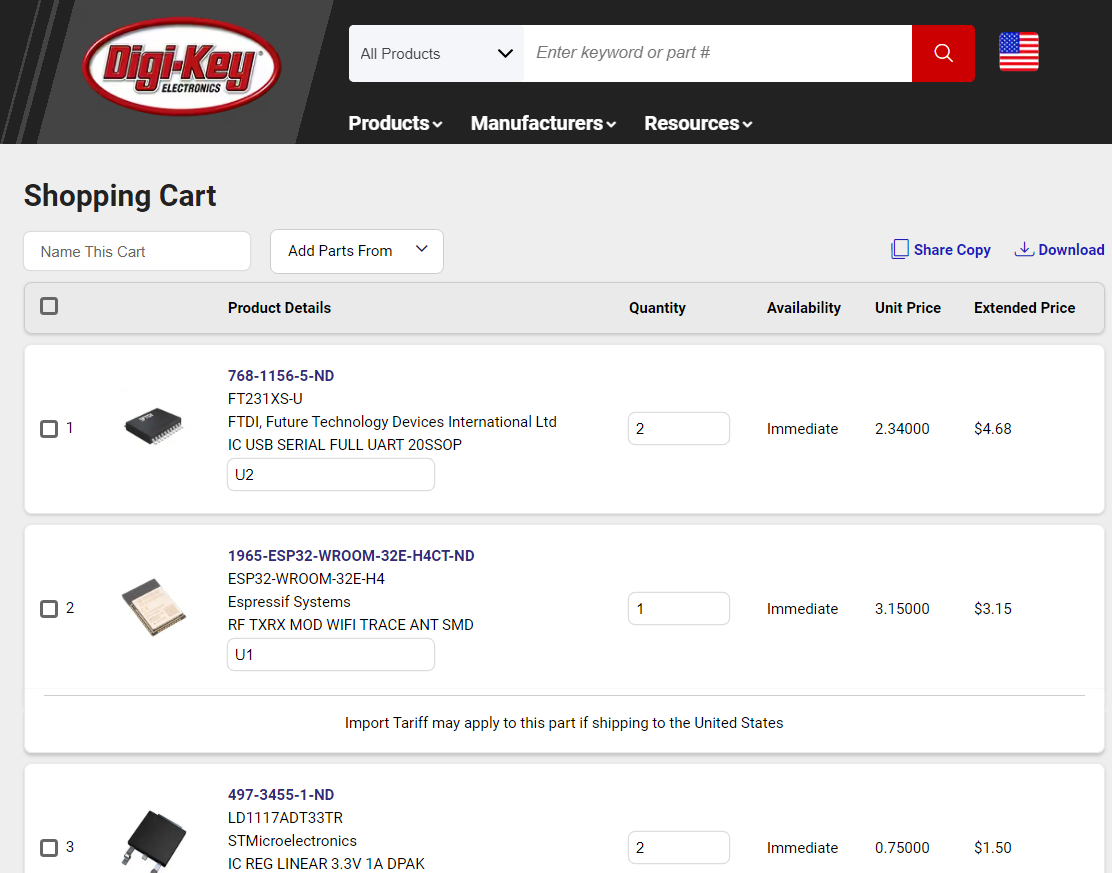View the FT231XS-U product thumbnail image

point(153,425)
